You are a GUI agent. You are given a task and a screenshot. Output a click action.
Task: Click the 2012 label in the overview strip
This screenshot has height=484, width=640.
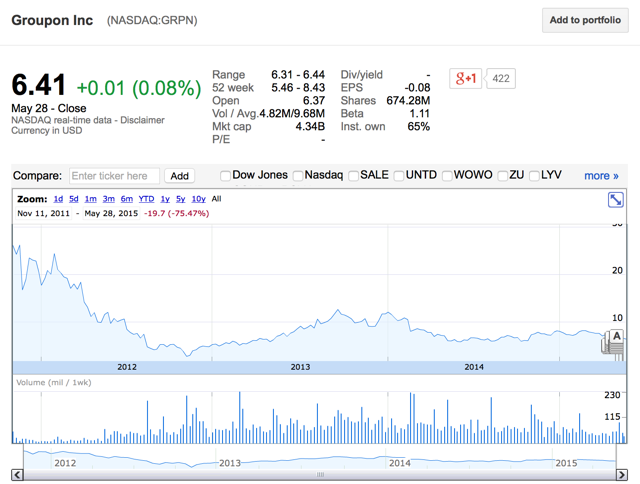[65, 463]
